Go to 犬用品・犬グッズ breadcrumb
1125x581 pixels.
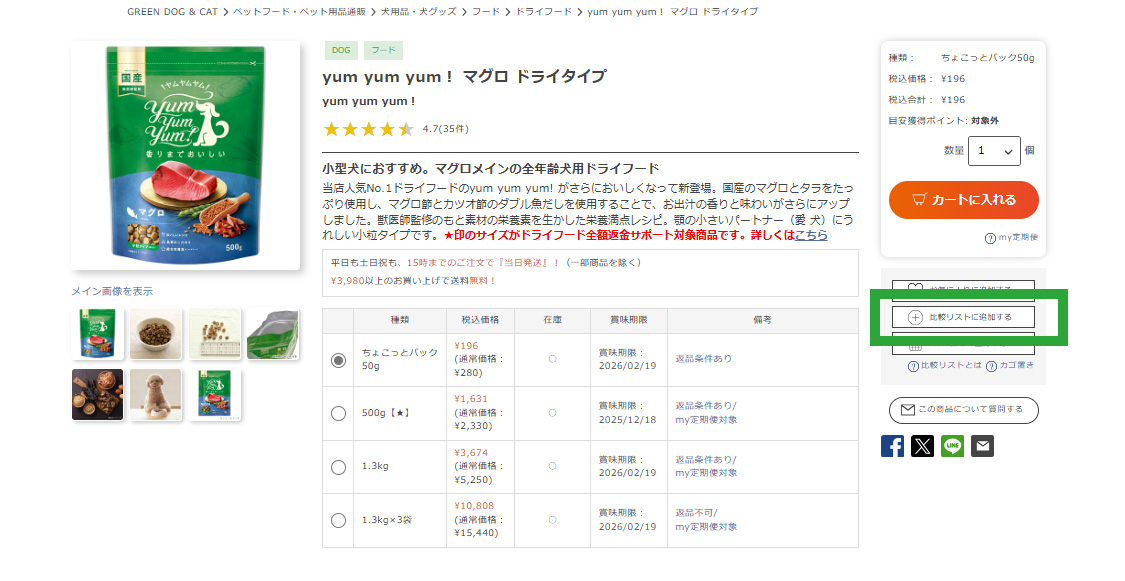418,11
